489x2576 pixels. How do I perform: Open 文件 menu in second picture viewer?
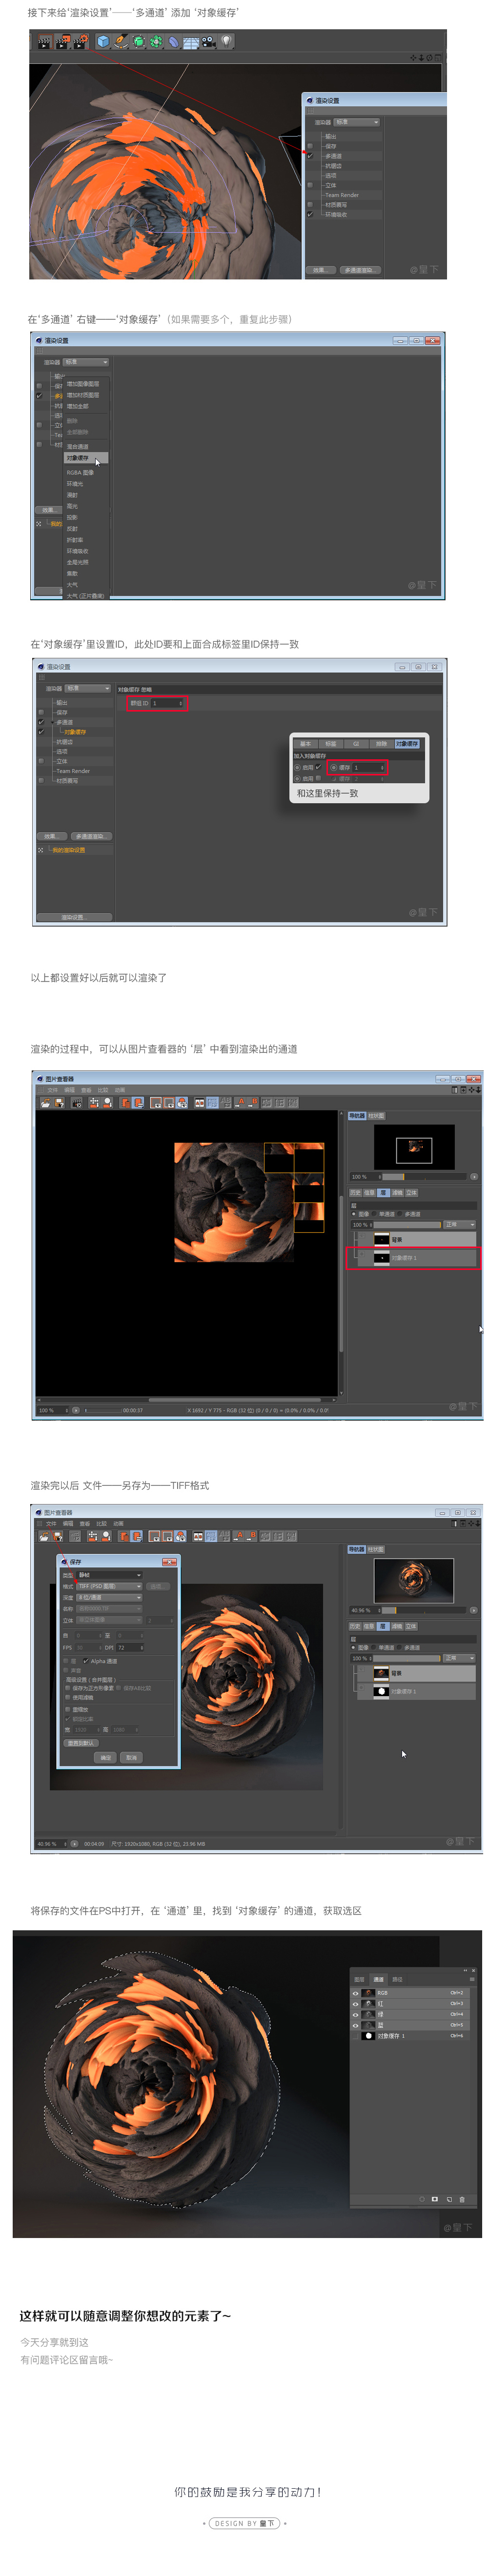coord(52,1523)
